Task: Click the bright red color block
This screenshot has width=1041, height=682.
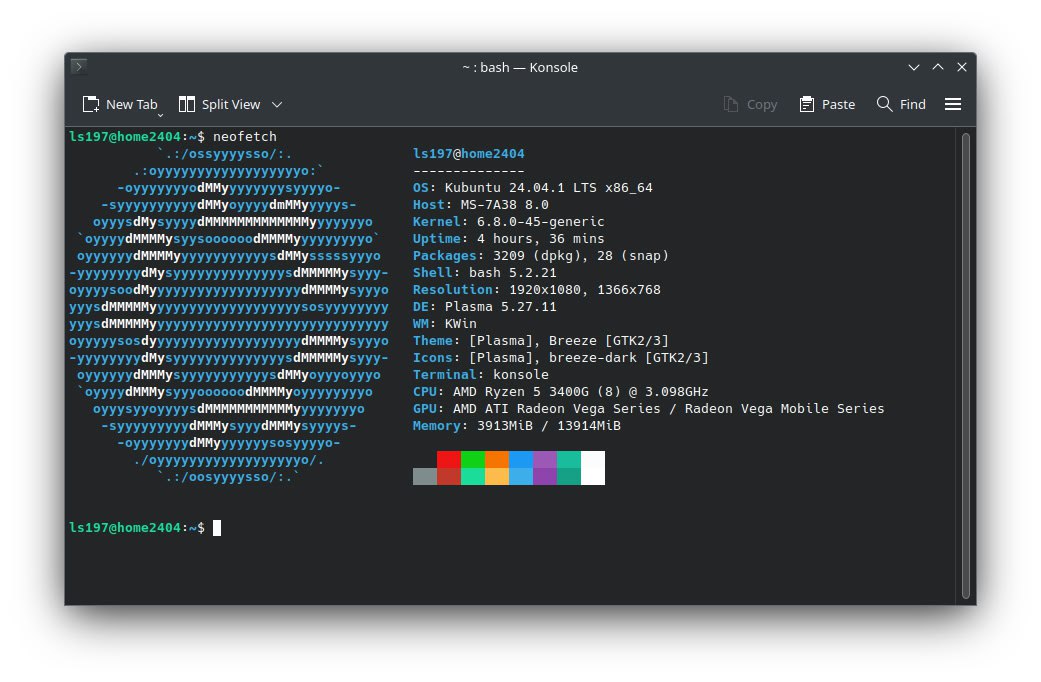Action: pyautogui.click(x=449, y=459)
